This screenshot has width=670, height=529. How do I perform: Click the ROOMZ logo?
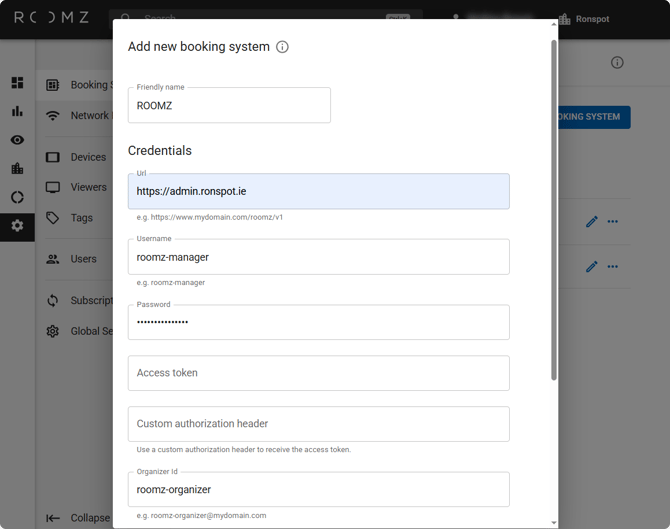coord(51,18)
